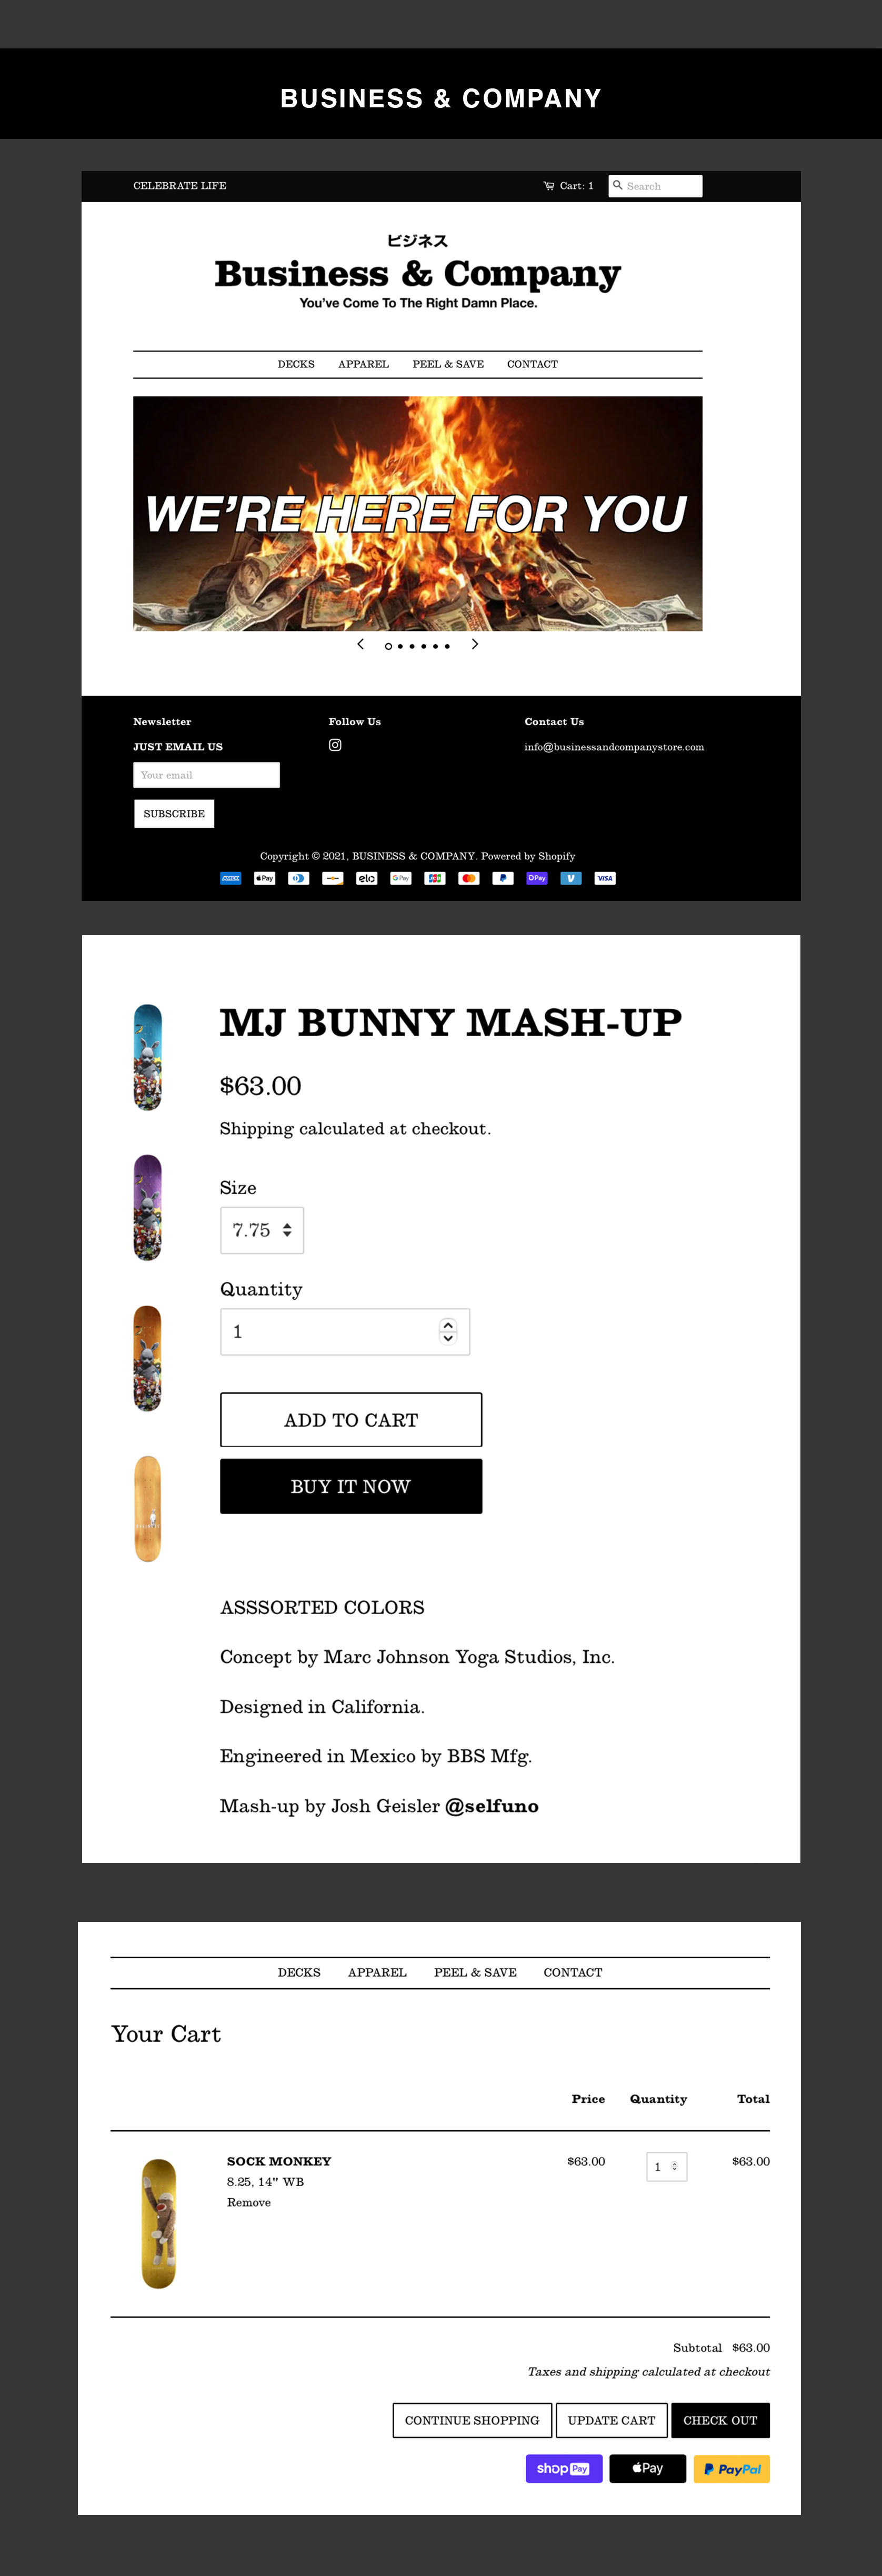Adjust cart quantity stepper for Sock Monkey

click(667, 2166)
